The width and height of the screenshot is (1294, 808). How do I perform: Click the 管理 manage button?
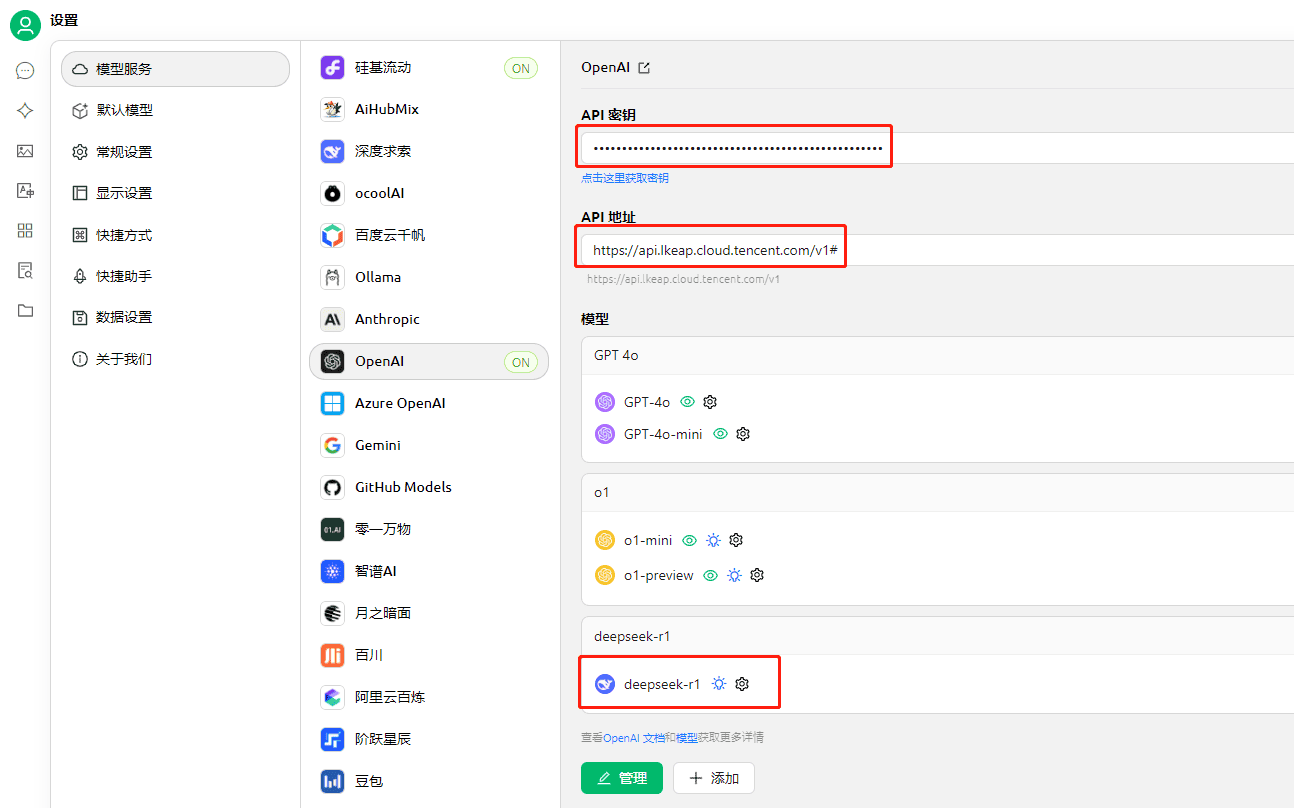pos(622,778)
